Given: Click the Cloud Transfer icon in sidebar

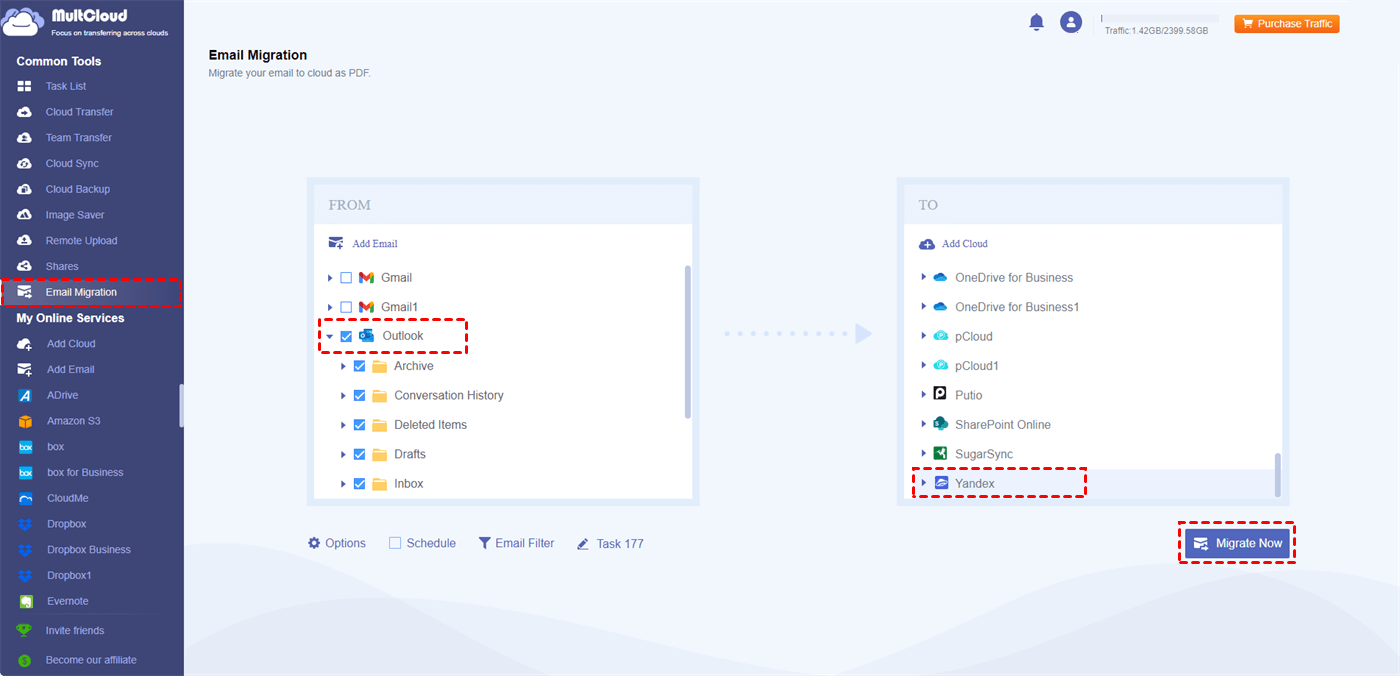Looking at the screenshot, I should [25, 112].
